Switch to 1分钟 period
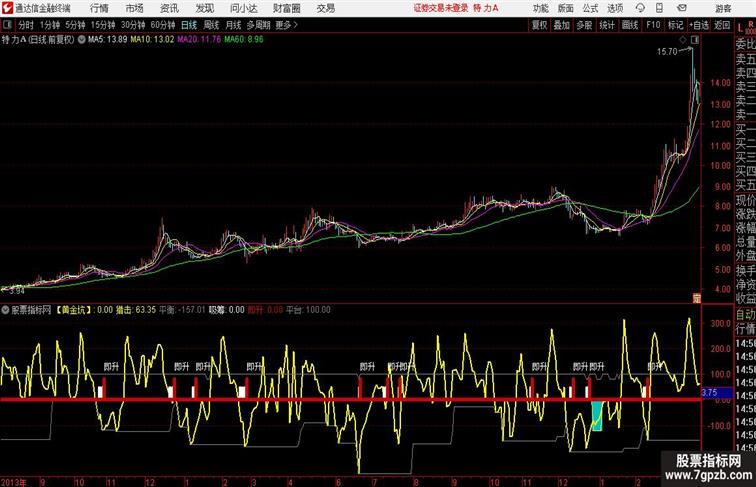The width and height of the screenshot is (756, 487). pos(50,25)
